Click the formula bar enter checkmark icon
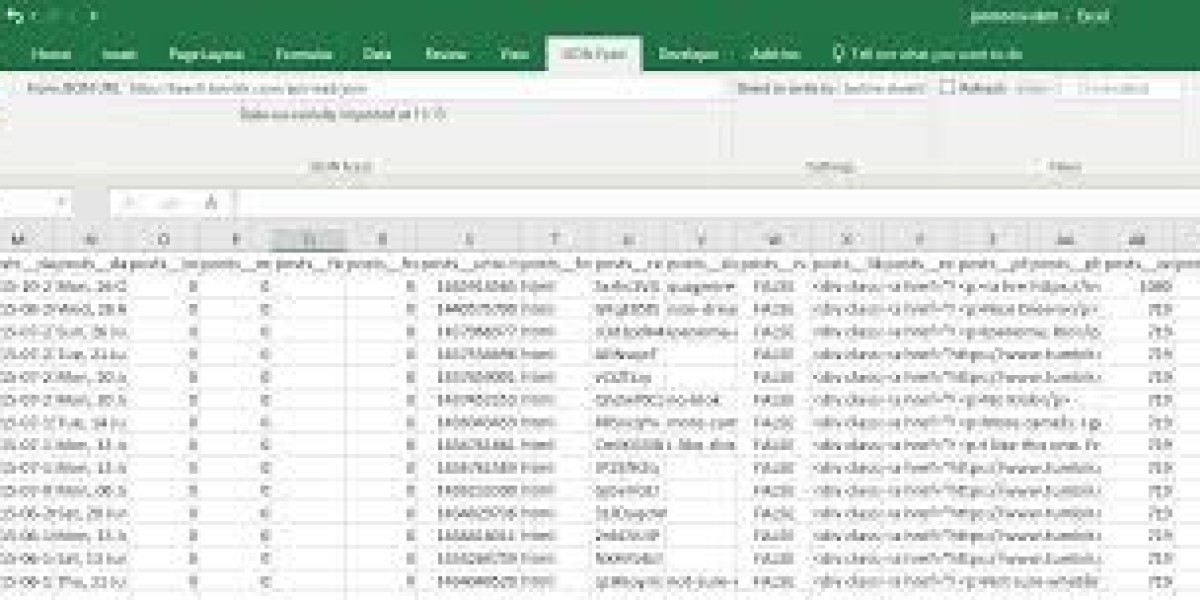The width and height of the screenshot is (1200, 600). tap(168, 203)
